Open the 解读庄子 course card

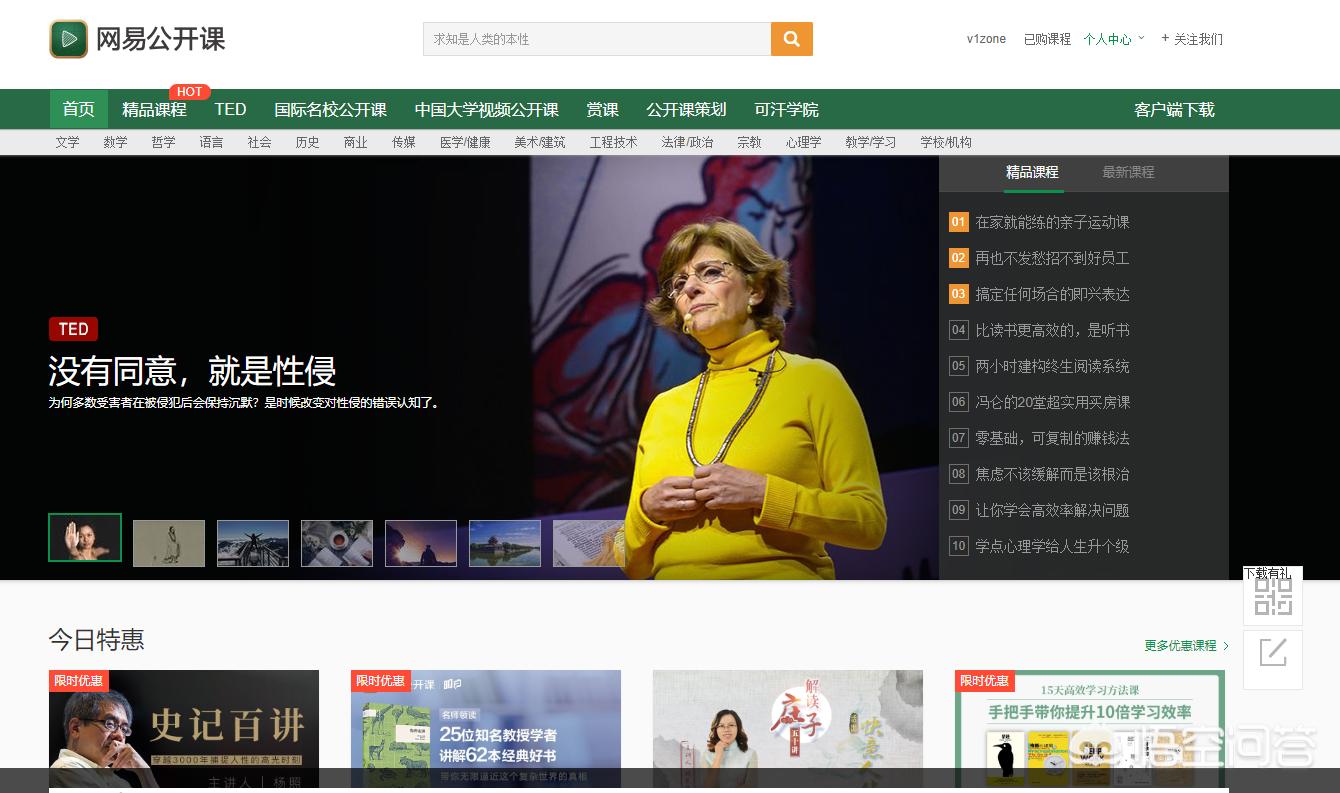click(788, 730)
